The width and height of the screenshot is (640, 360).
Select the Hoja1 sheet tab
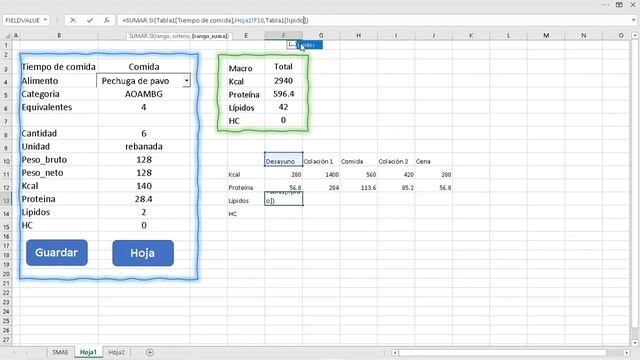click(x=88, y=352)
